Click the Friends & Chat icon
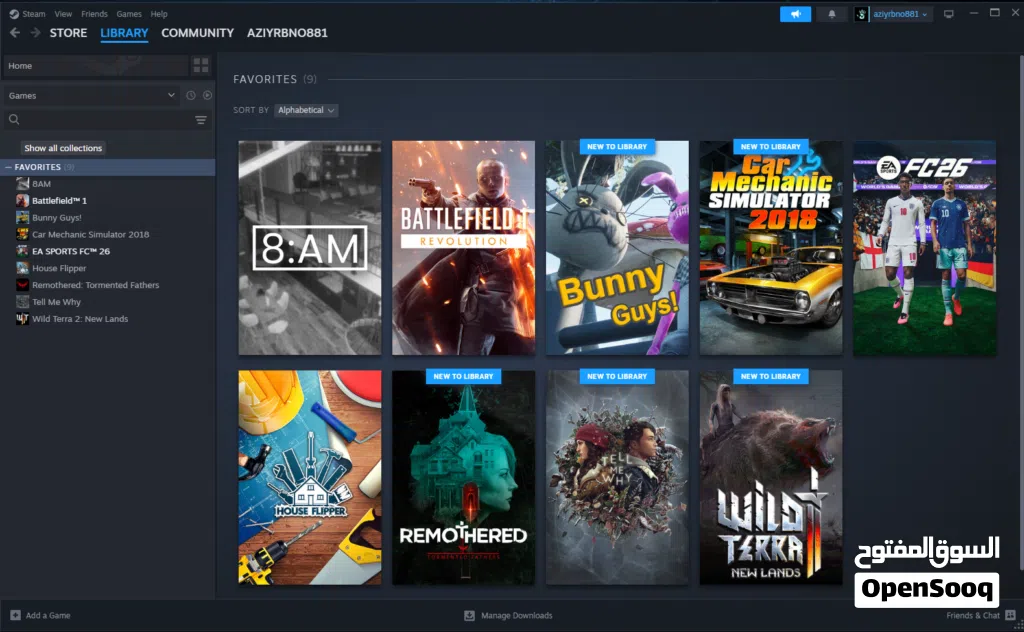The width and height of the screenshot is (1024, 632). (1010, 615)
